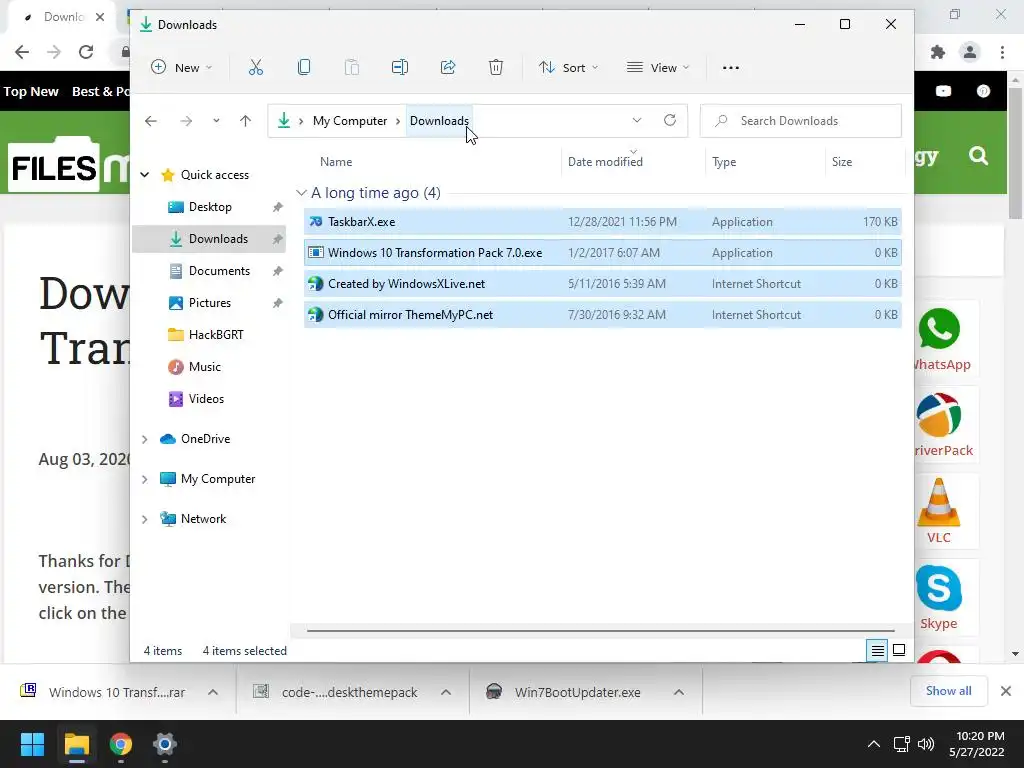The width and height of the screenshot is (1024, 768).
Task: Click the Copy icon in Explorer toolbar
Action: (304, 67)
